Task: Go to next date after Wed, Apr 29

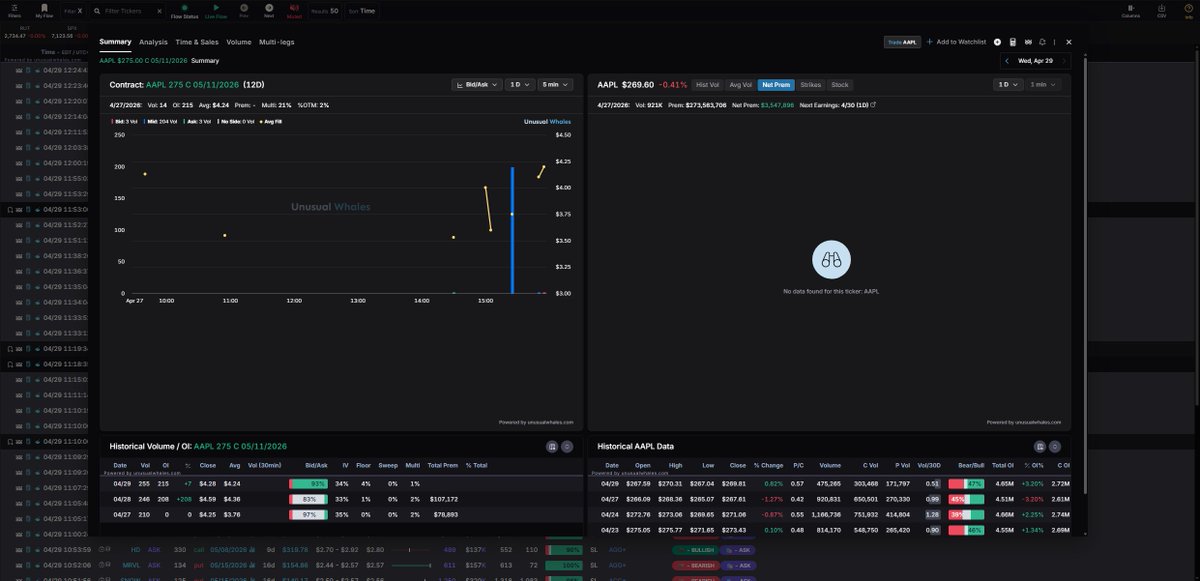Action: [x=1064, y=61]
